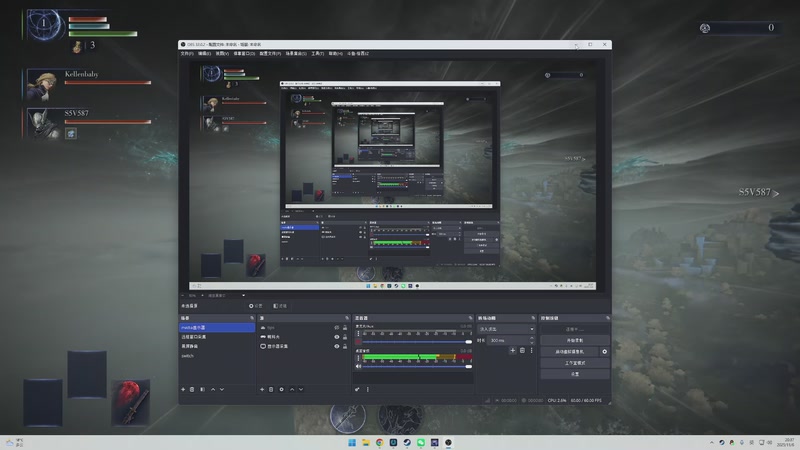Zoom out preview with the minus icon

pos(183,295)
